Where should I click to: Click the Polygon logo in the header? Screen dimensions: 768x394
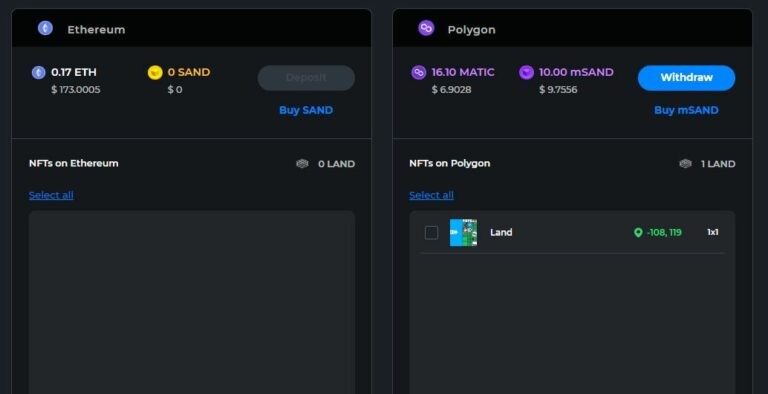(426, 28)
